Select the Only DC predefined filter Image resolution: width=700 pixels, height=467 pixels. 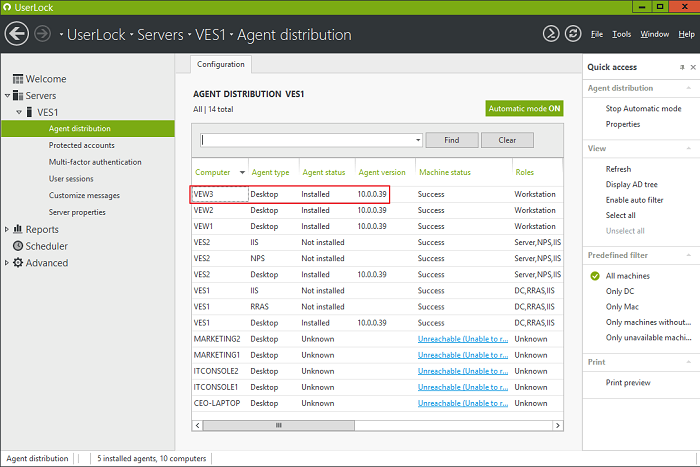[621, 291]
